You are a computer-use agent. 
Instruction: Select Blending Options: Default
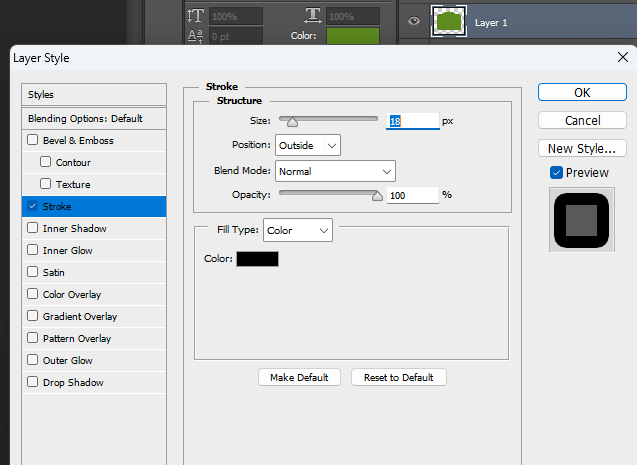click(94, 119)
